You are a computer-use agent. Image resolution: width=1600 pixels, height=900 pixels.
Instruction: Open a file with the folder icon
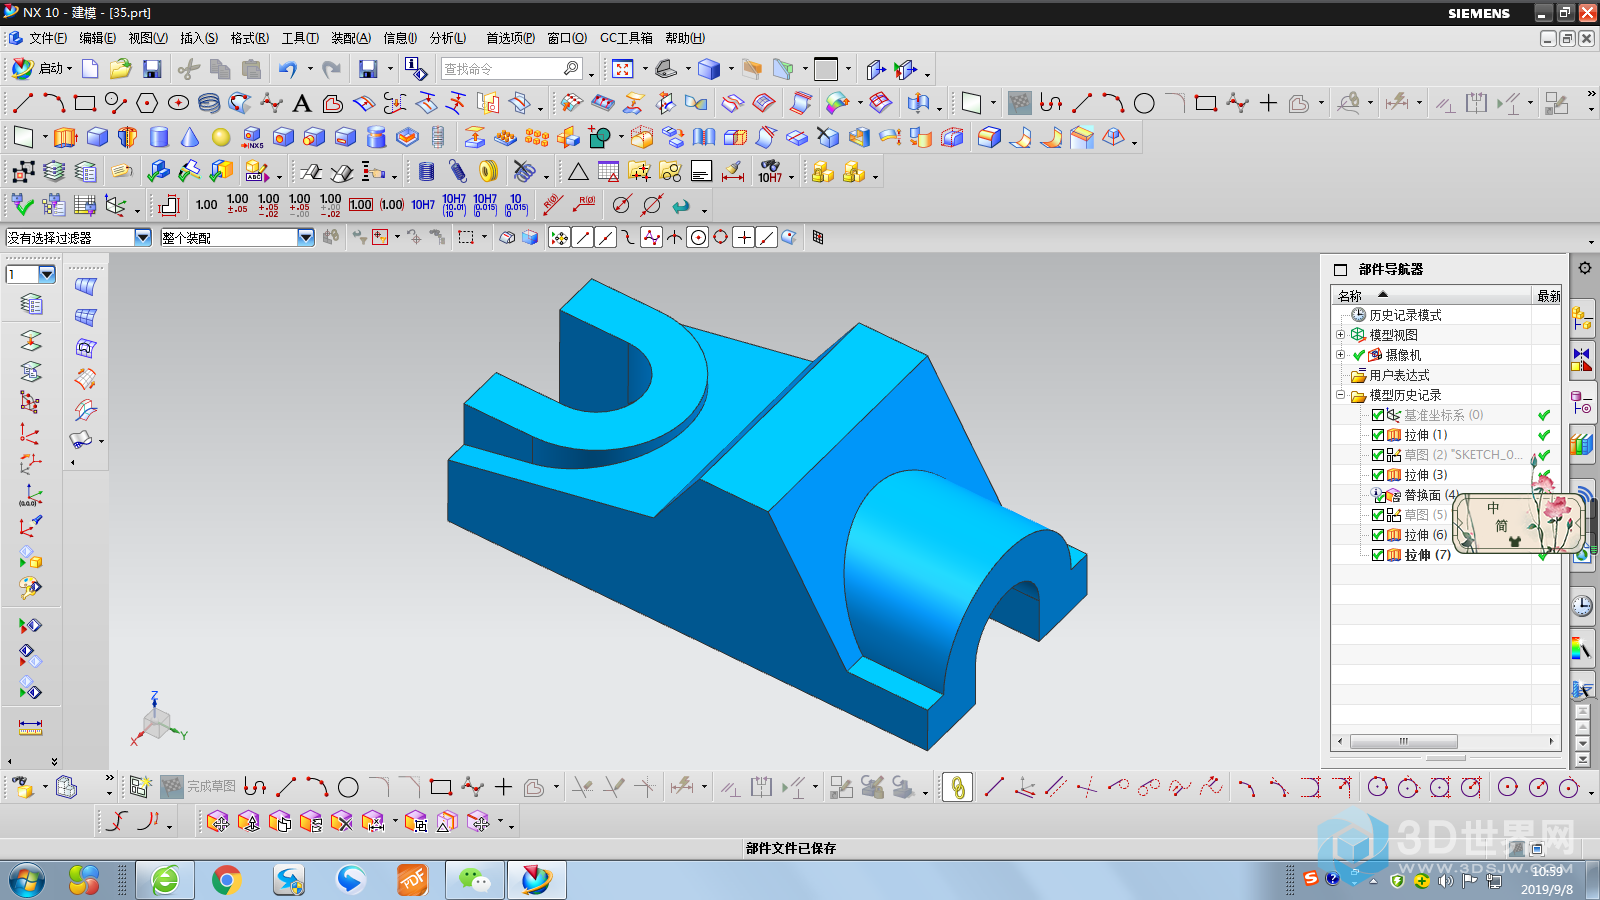(x=121, y=69)
